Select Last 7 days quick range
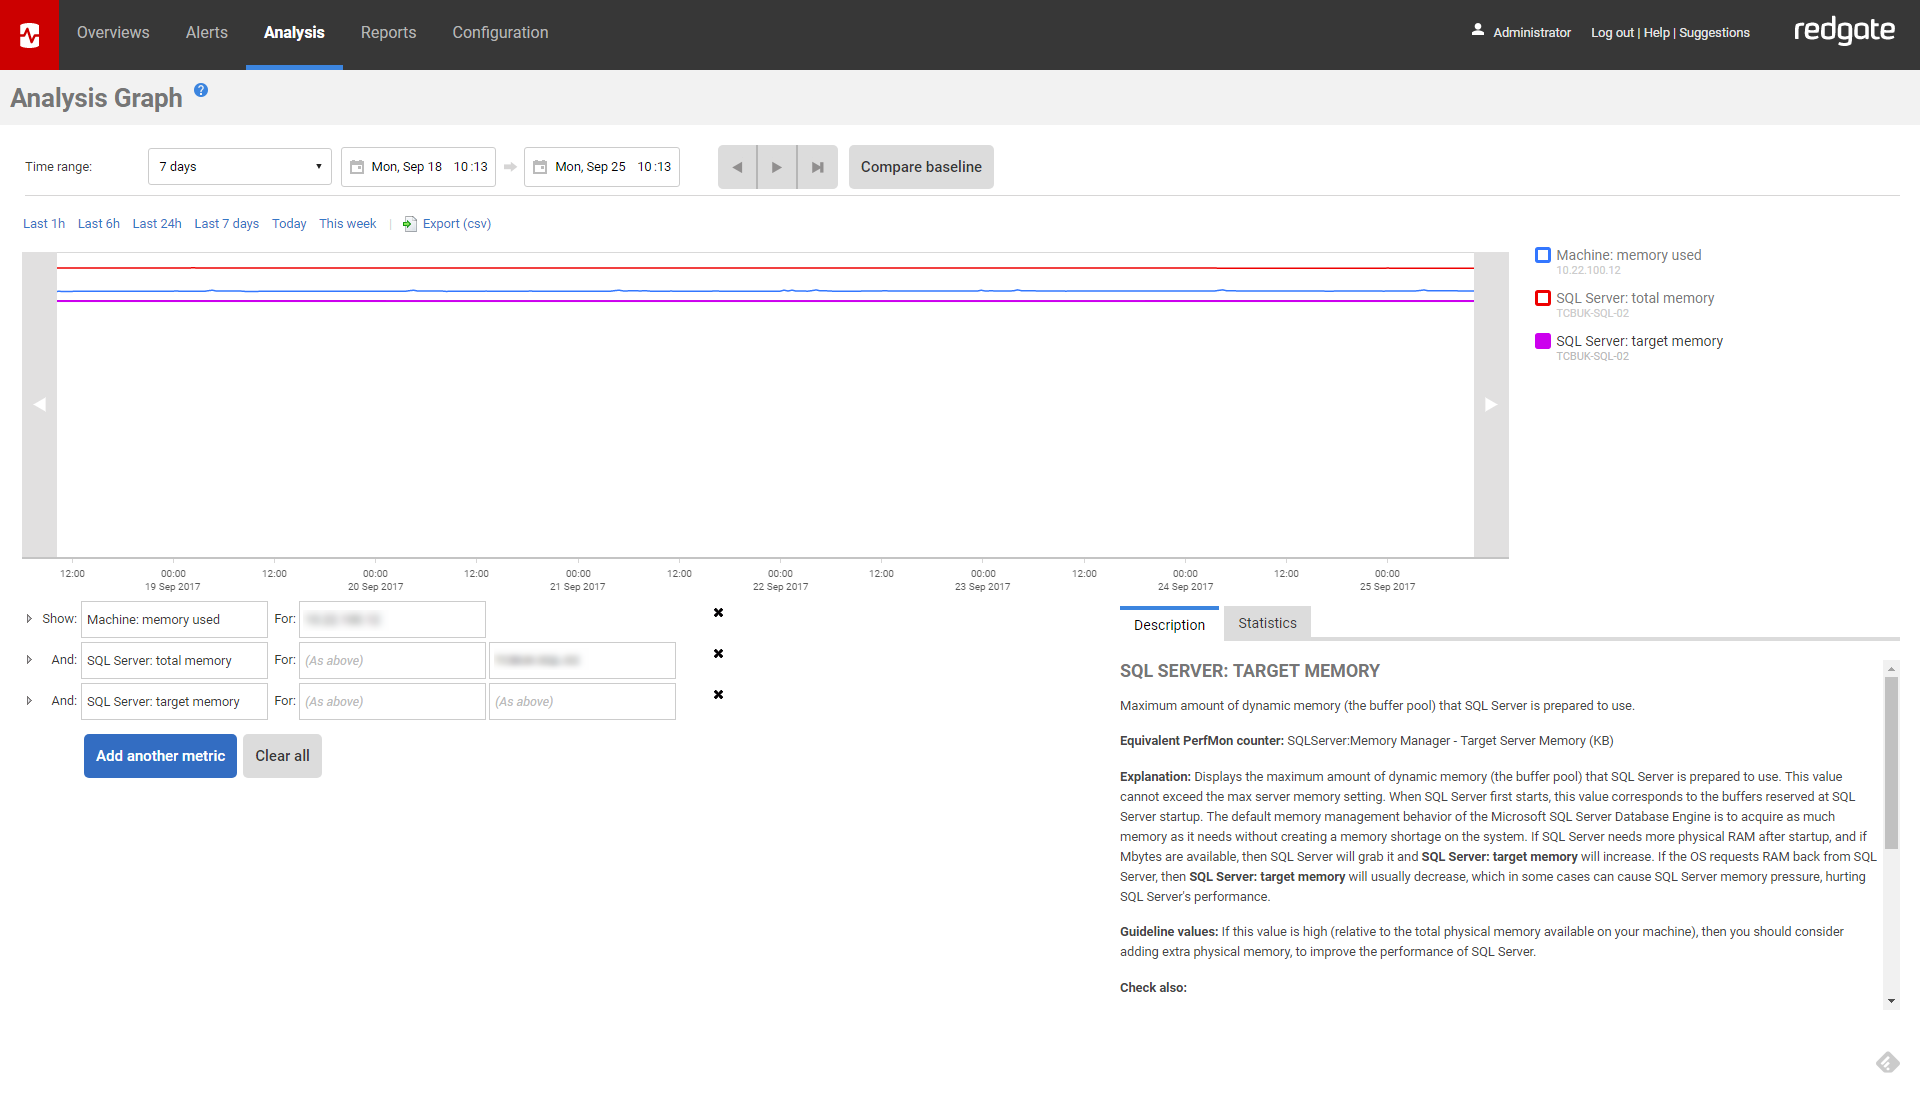 coord(226,224)
